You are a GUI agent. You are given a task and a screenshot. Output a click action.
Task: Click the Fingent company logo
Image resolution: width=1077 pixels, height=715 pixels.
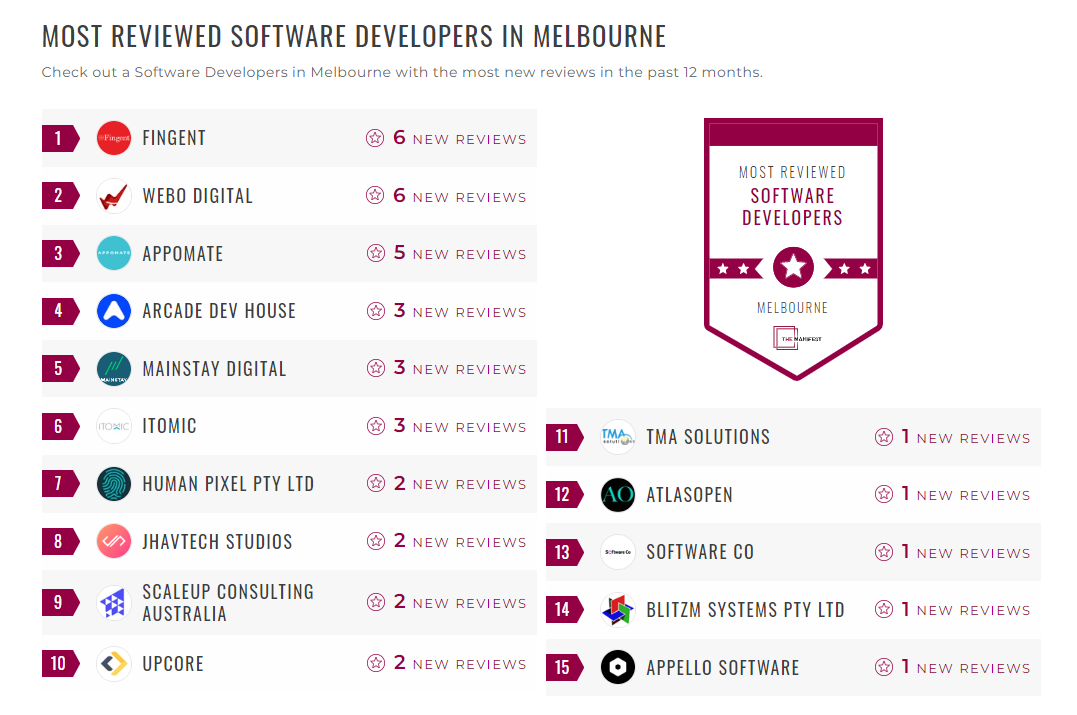[113, 138]
